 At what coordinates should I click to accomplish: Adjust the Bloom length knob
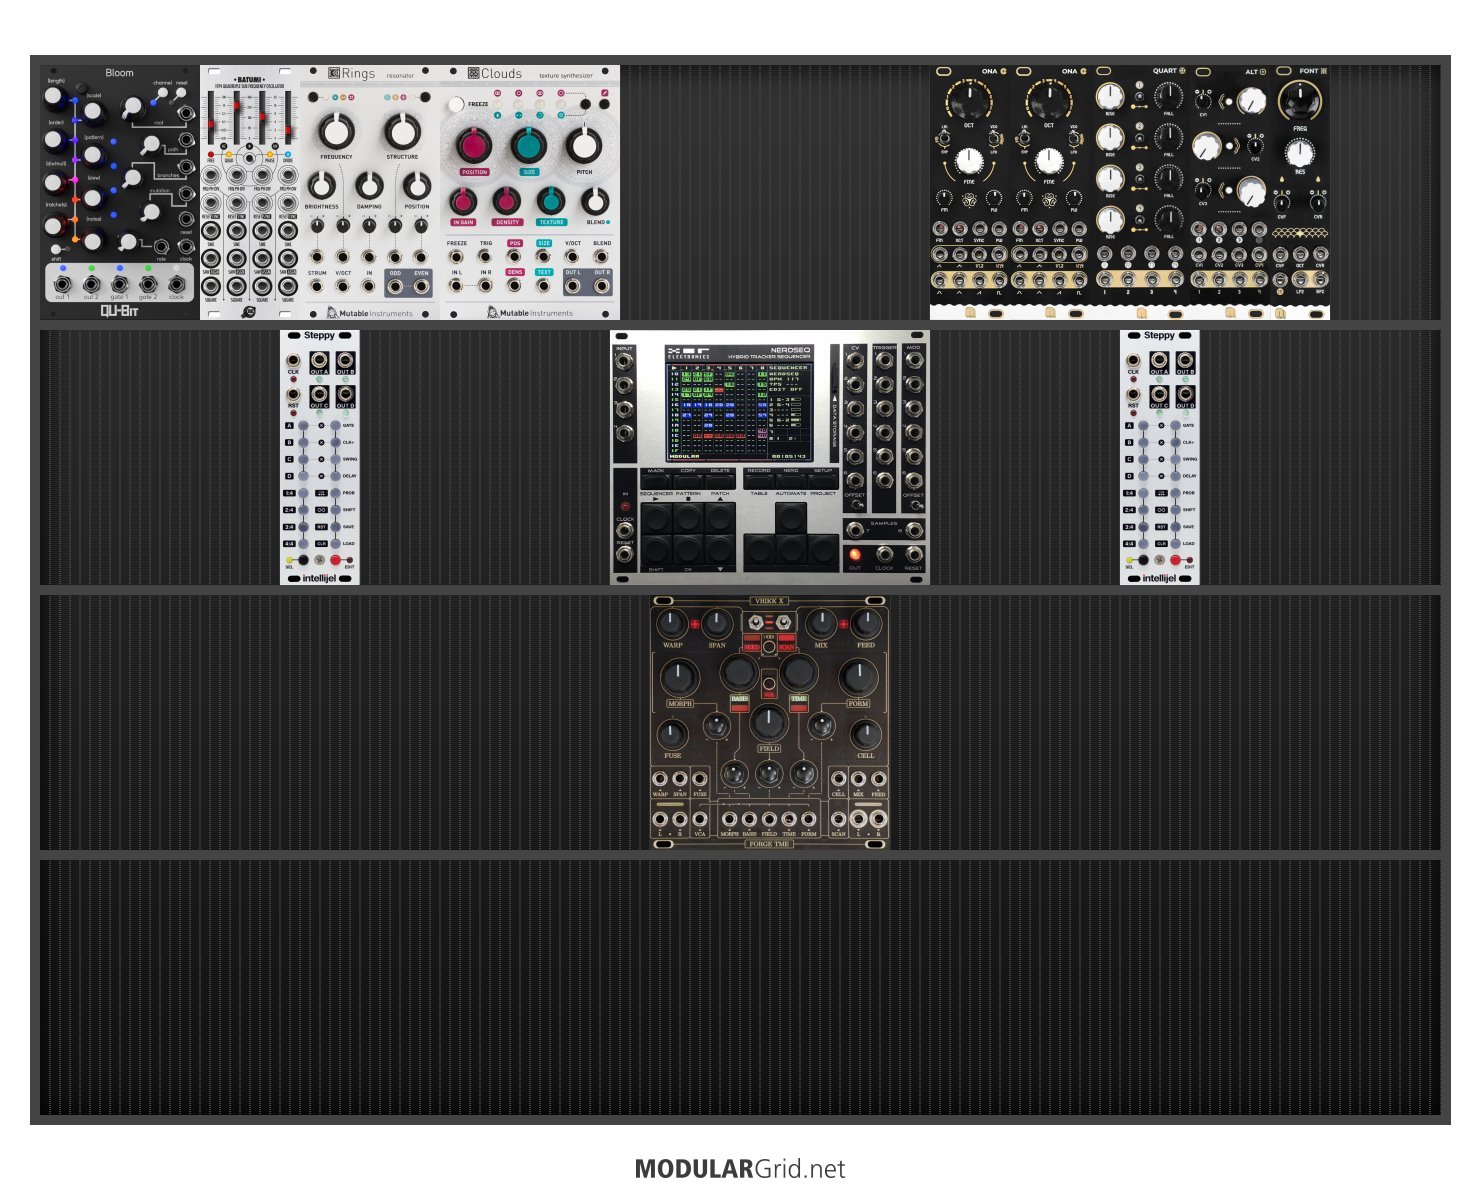pos(54,96)
